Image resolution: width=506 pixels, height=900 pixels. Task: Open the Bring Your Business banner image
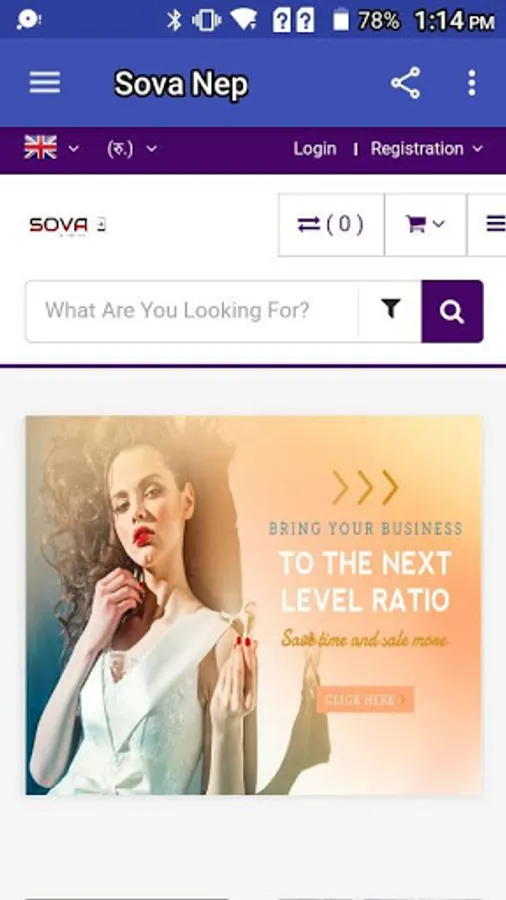click(x=254, y=605)
